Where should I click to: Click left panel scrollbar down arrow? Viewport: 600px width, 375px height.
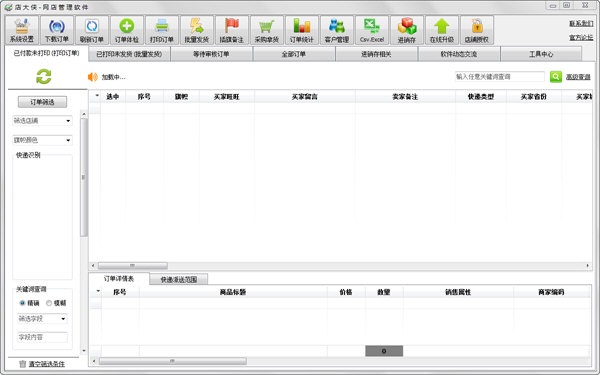click(84, 351)
